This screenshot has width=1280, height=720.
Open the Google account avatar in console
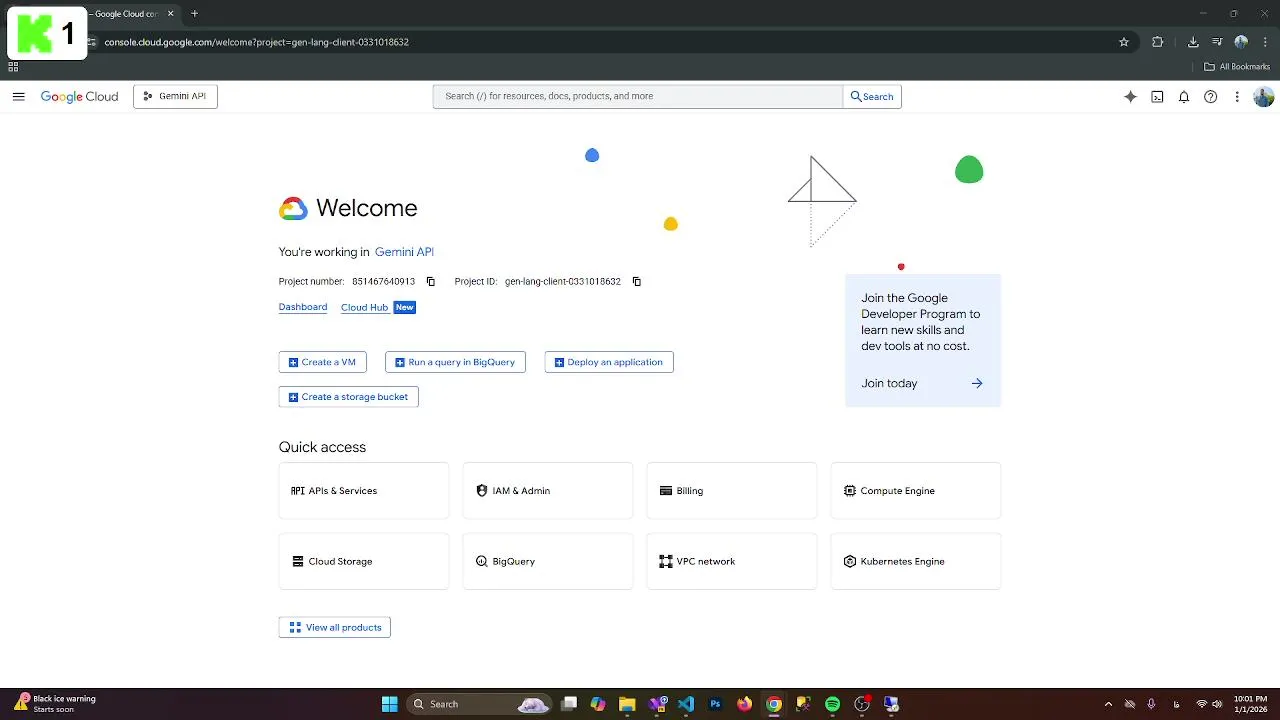point(1263,97)
